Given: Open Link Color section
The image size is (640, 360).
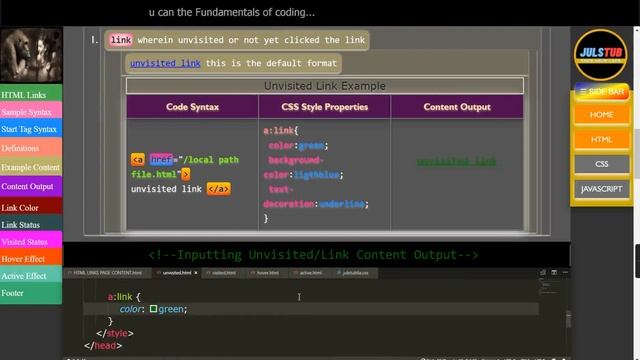Looking at the screenshot, I should [x=31, y=207].
